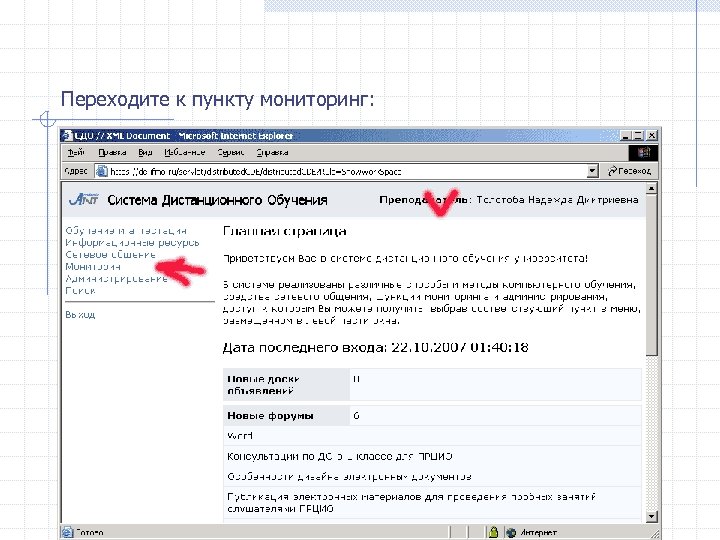
Task: Click the scrollbar down arrow
Action: (651, 517)
